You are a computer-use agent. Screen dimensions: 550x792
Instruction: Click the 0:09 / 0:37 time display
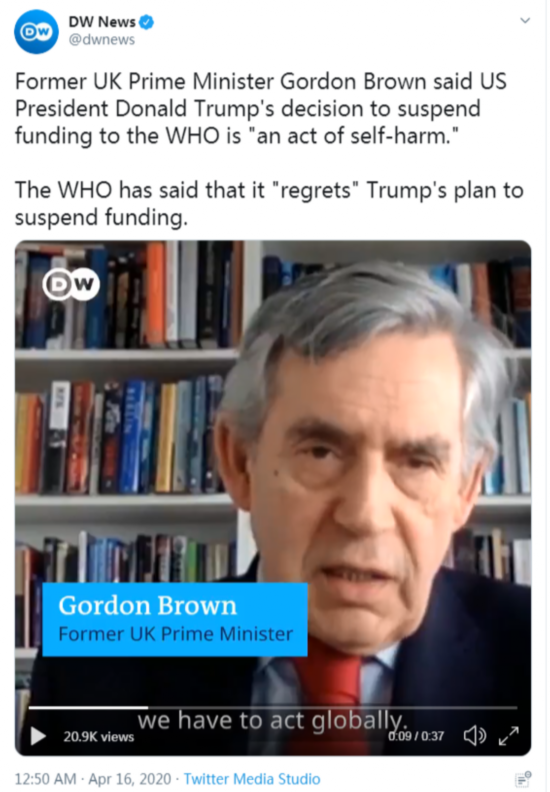(x=416, y=736)
